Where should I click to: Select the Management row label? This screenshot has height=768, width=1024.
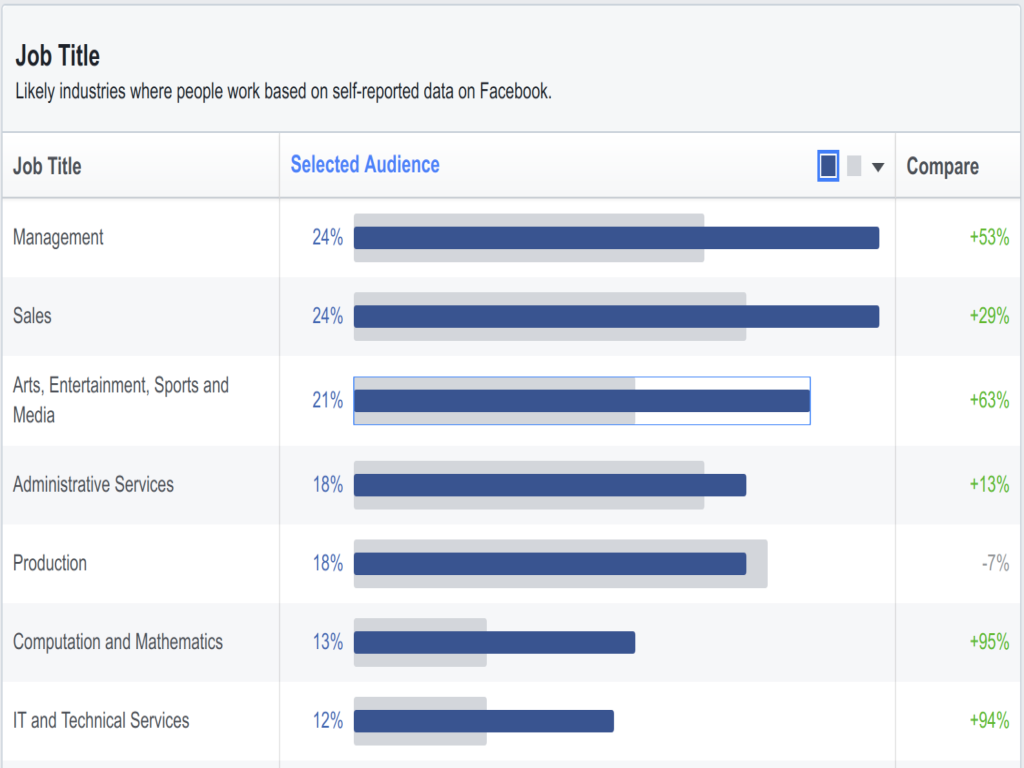pos(58,238)
